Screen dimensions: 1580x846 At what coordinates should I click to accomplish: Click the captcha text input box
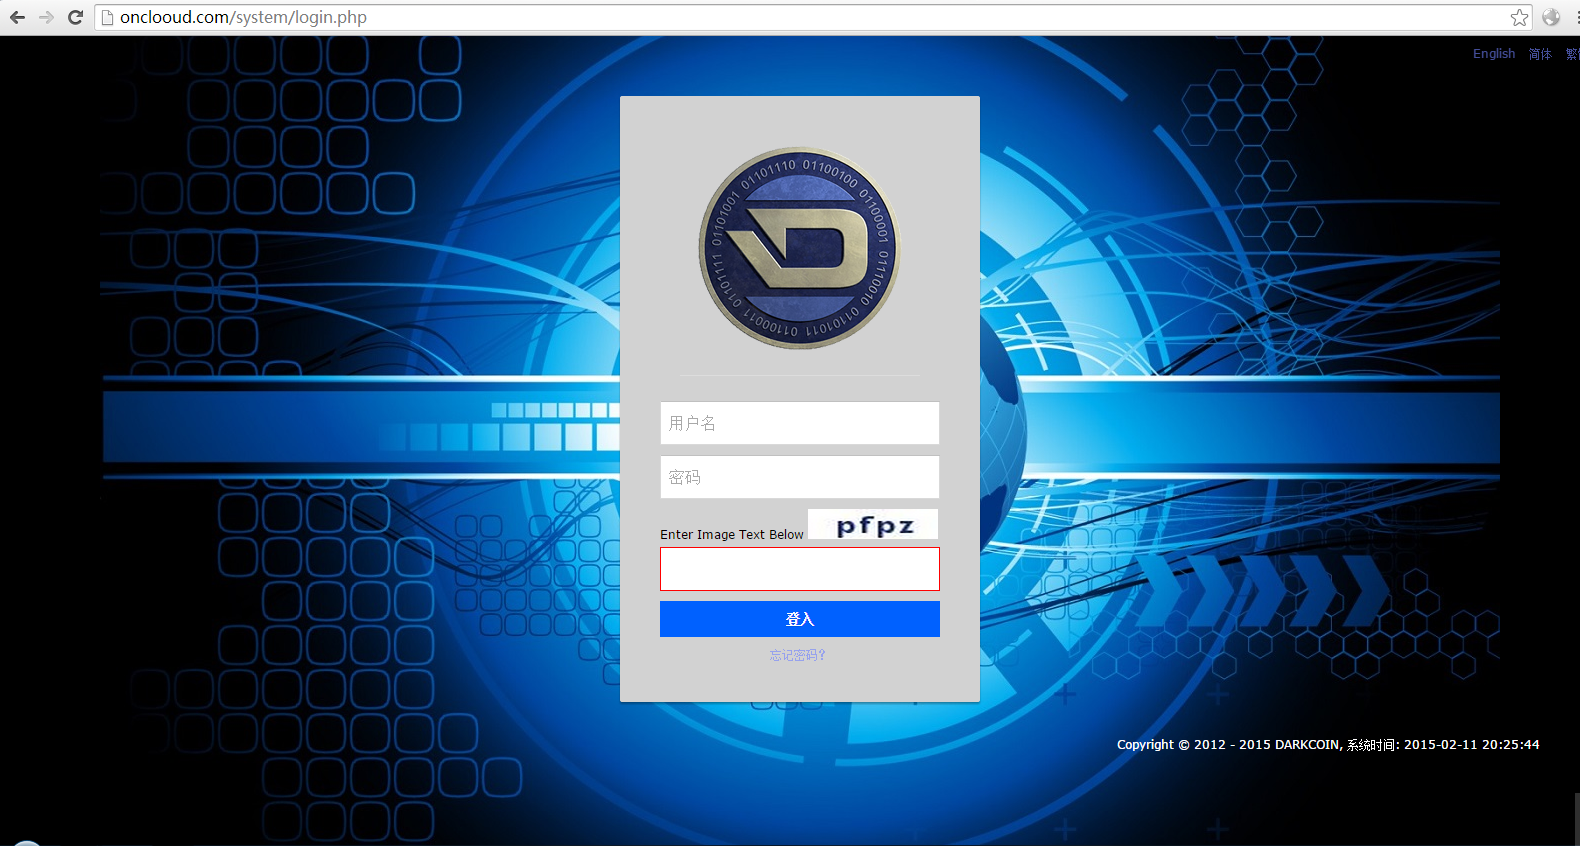pyautogui.click(x=800, y=569)
